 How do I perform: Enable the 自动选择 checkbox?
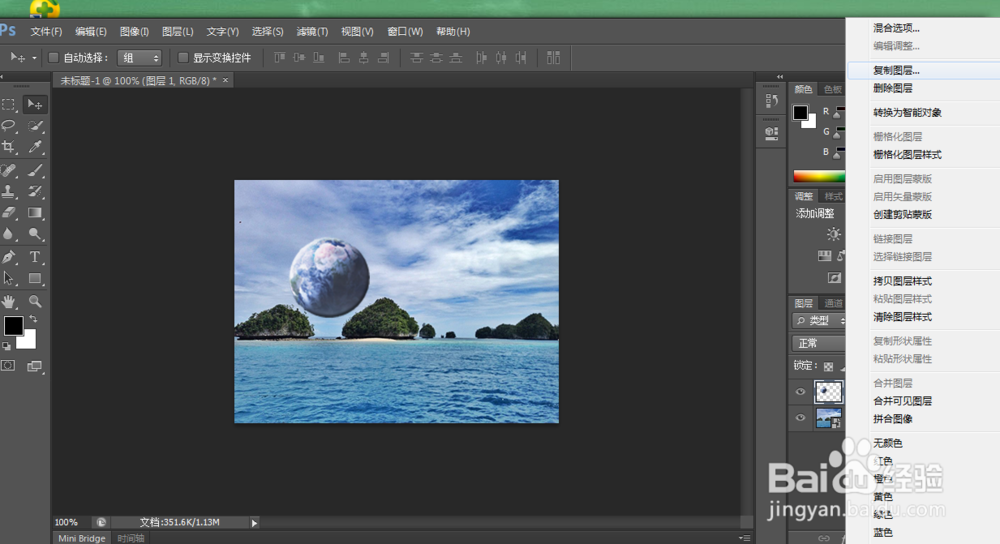click(54, 58)
